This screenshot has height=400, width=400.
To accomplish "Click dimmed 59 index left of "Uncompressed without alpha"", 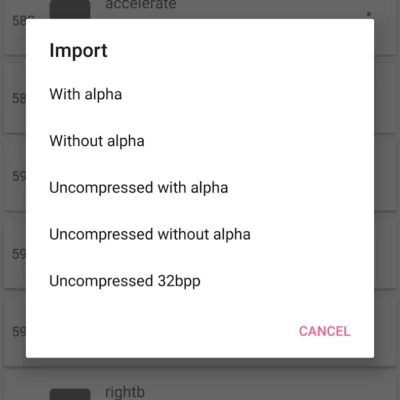I will pyautogui.click(x=19, y=254).
